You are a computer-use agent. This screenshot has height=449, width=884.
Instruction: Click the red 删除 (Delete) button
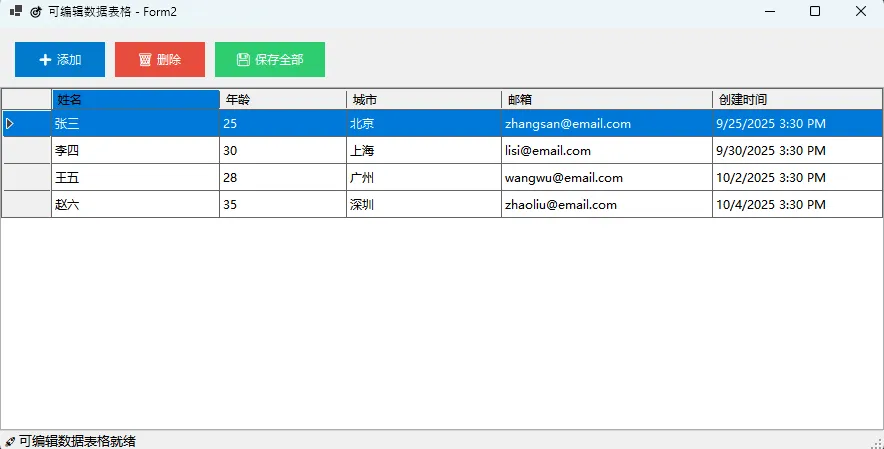160,60
